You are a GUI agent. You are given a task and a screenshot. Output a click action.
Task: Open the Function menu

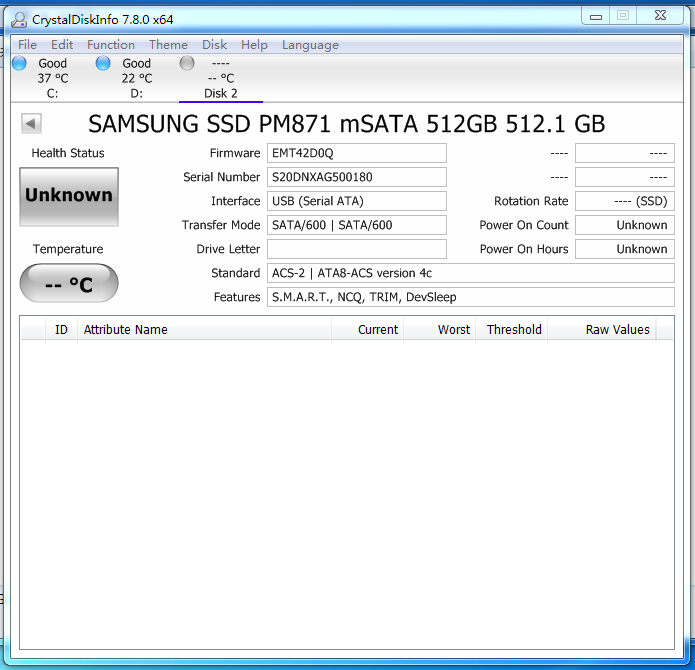tap(111, 45)
